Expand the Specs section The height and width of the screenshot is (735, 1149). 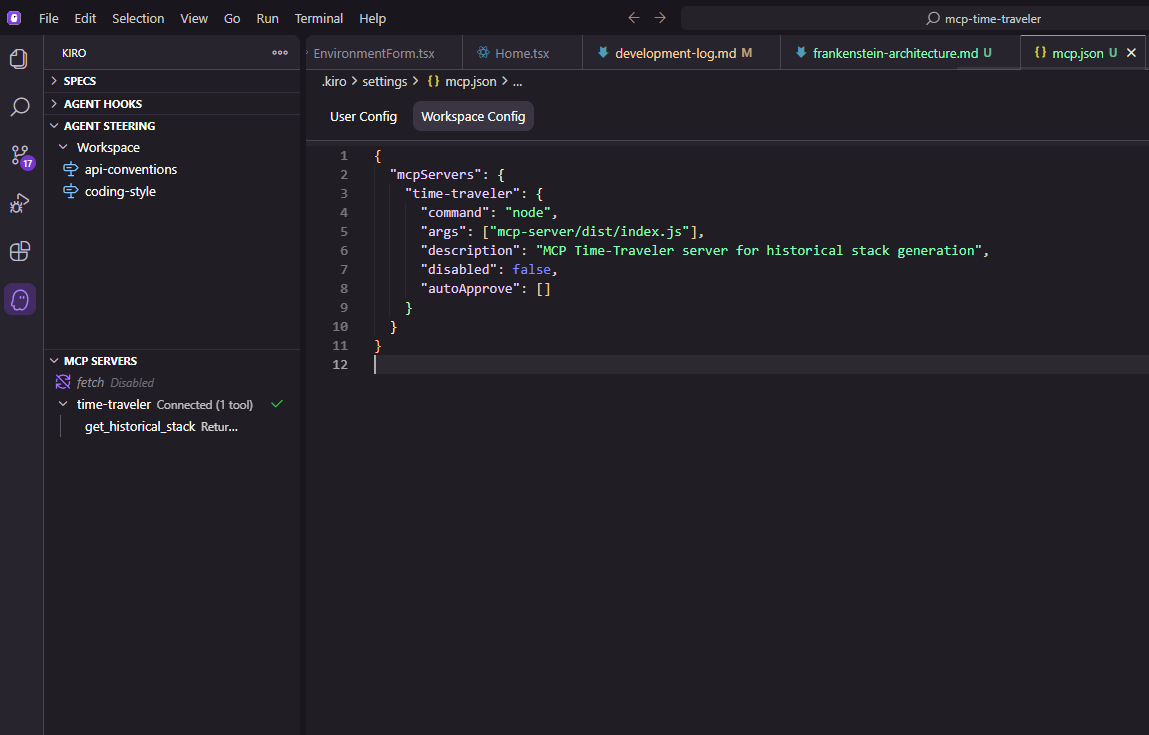pyautogui.click(x=80, y=81)
